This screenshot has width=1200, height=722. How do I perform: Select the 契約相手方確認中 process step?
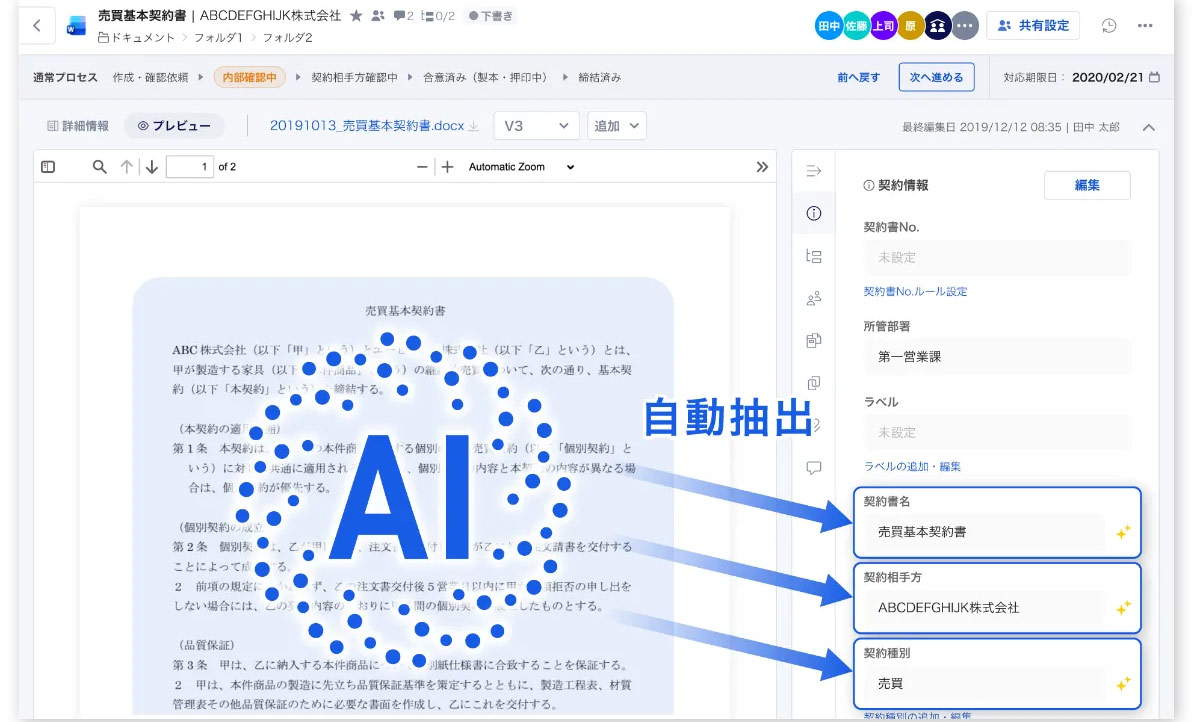355,77
